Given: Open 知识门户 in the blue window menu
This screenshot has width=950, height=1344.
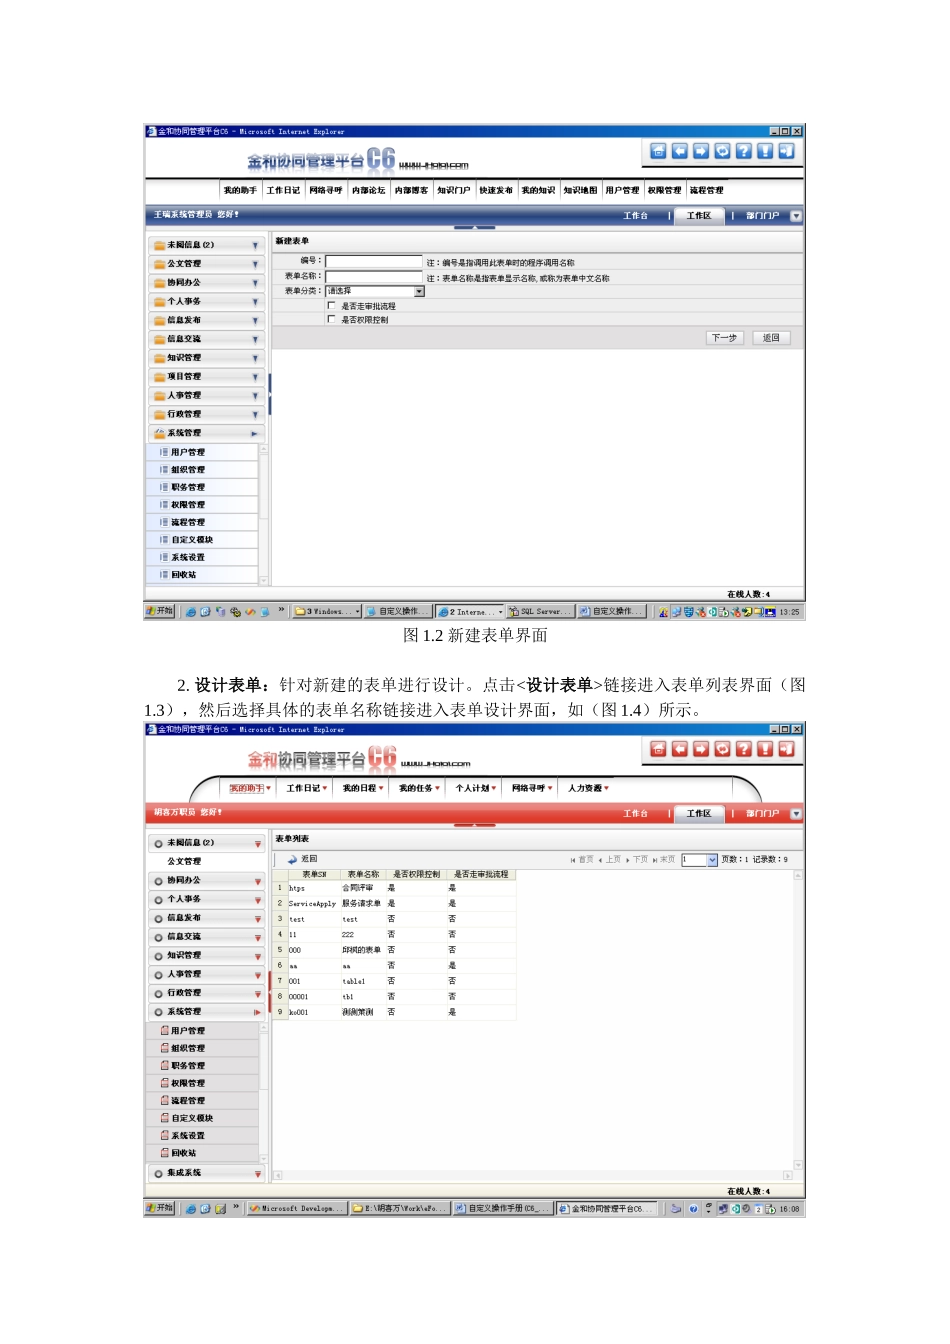Looking at the screenshot, I should pos(453,190).
